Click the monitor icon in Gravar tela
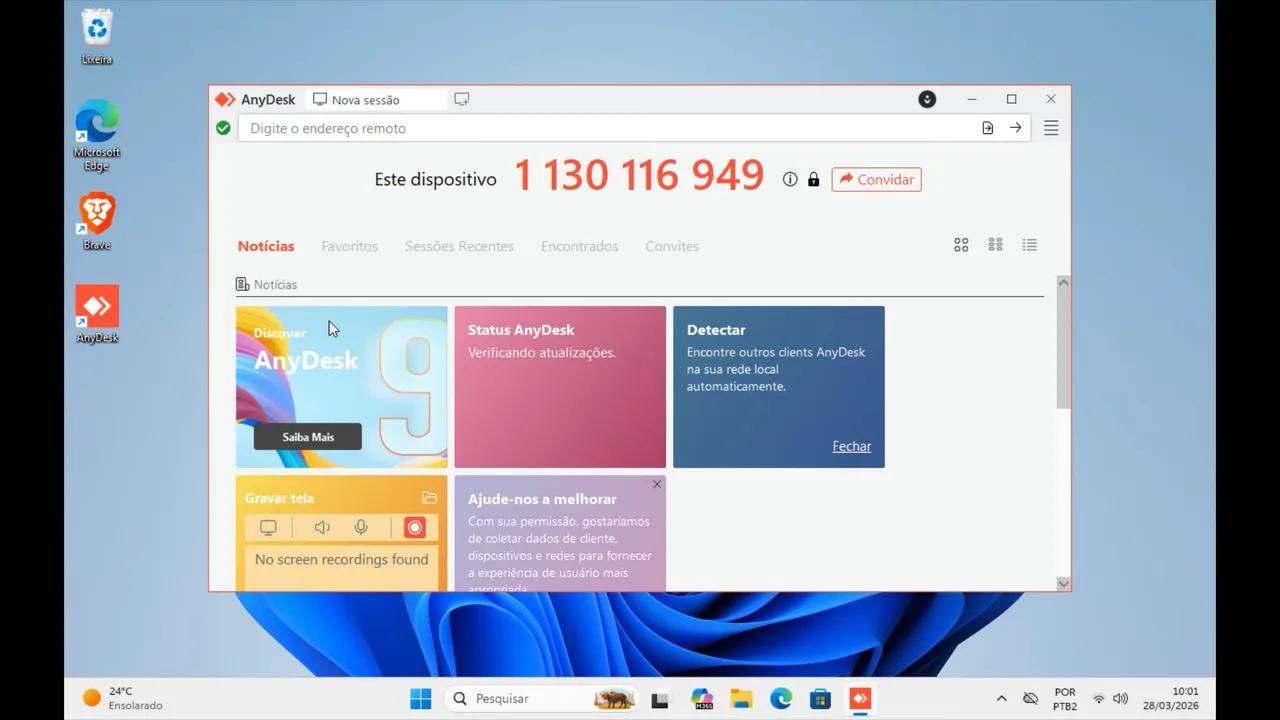The height and width of the screenshot is (720, 1280). pos(268,528)
